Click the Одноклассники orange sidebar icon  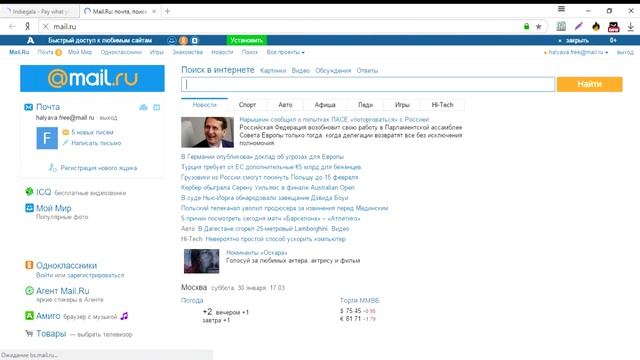[29, 265]
